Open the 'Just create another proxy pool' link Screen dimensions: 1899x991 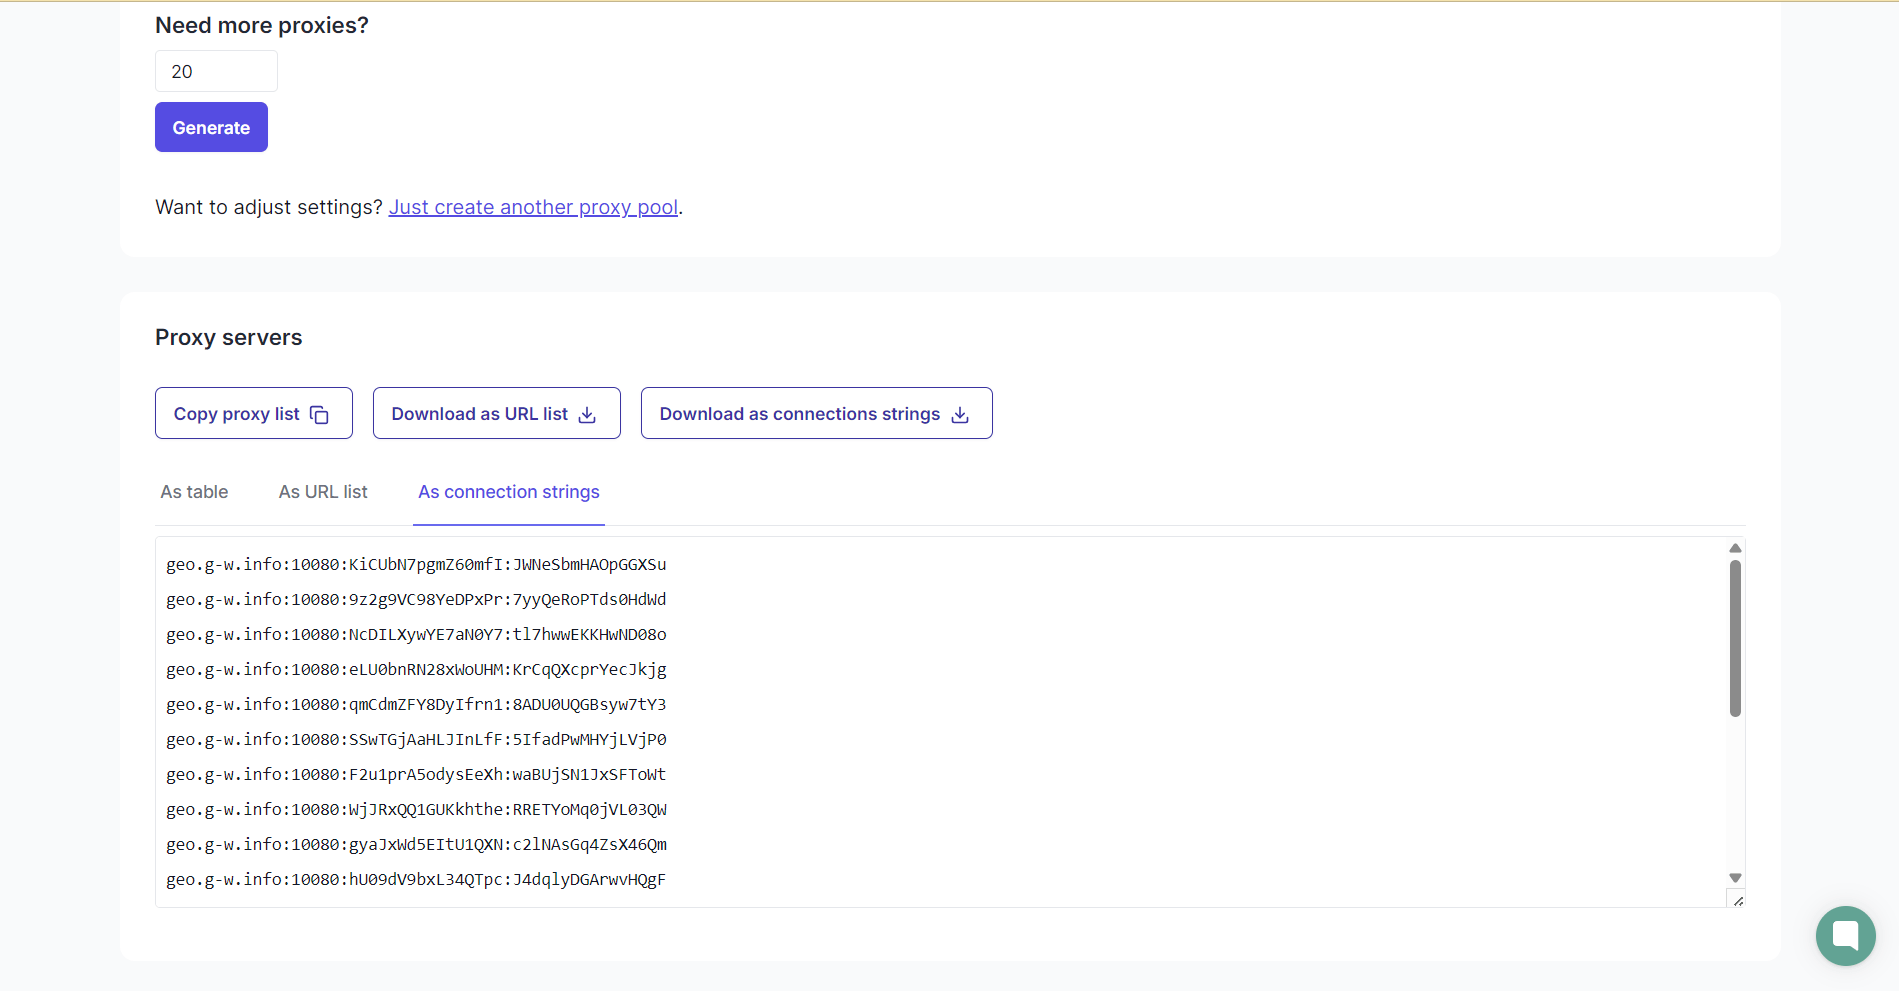click(x=533, y=207)
